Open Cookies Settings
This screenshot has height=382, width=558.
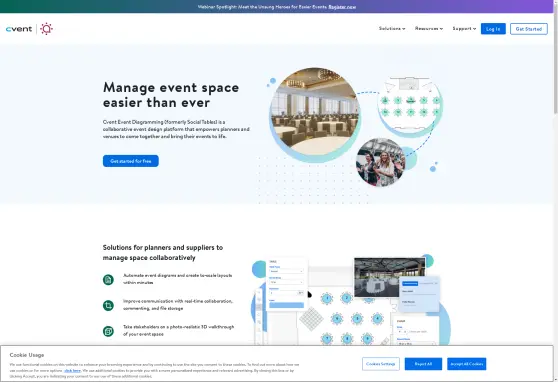381,364
